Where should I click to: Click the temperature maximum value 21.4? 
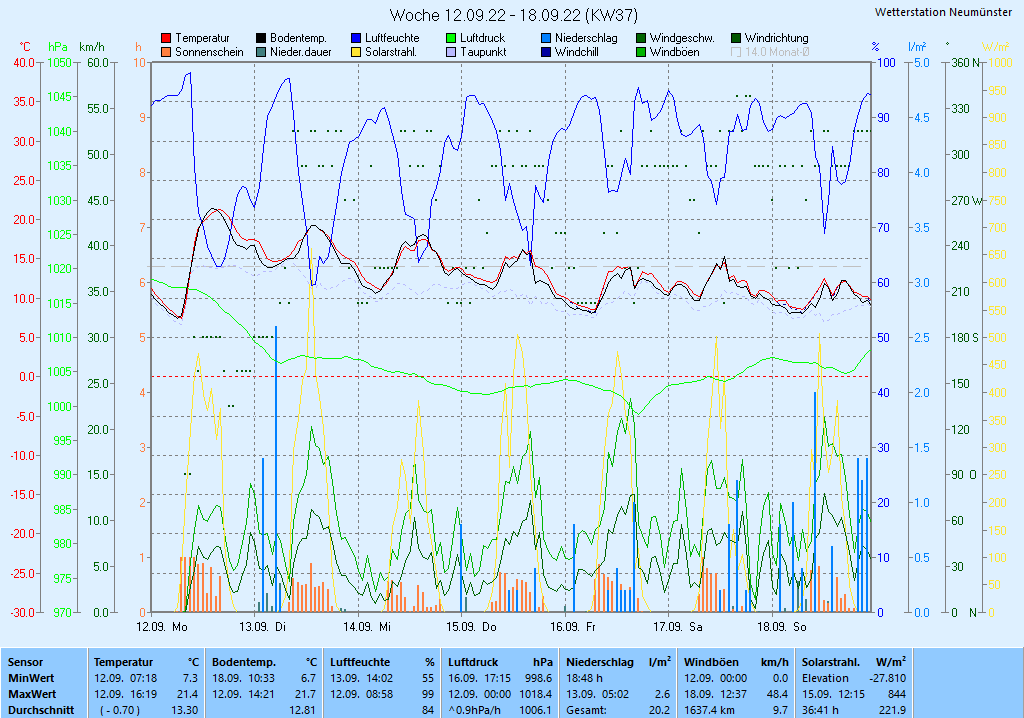pyautogui.click(x=187, y=694)
